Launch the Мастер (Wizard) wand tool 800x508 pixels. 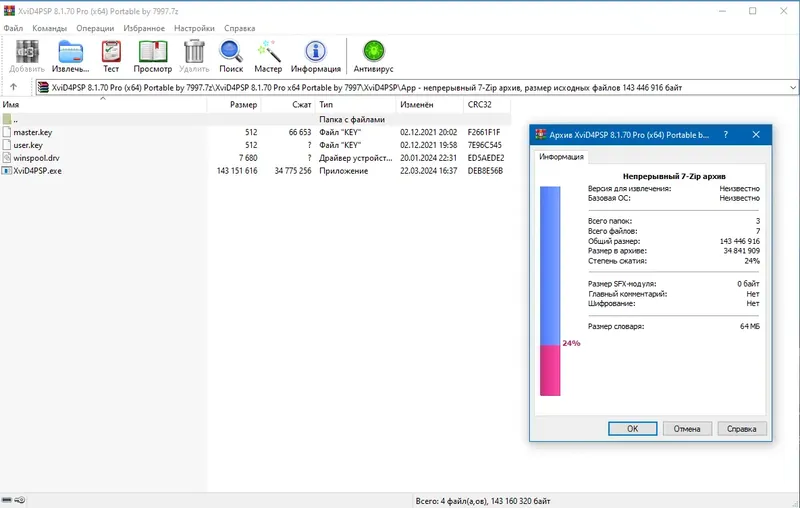tap(268, 52)
